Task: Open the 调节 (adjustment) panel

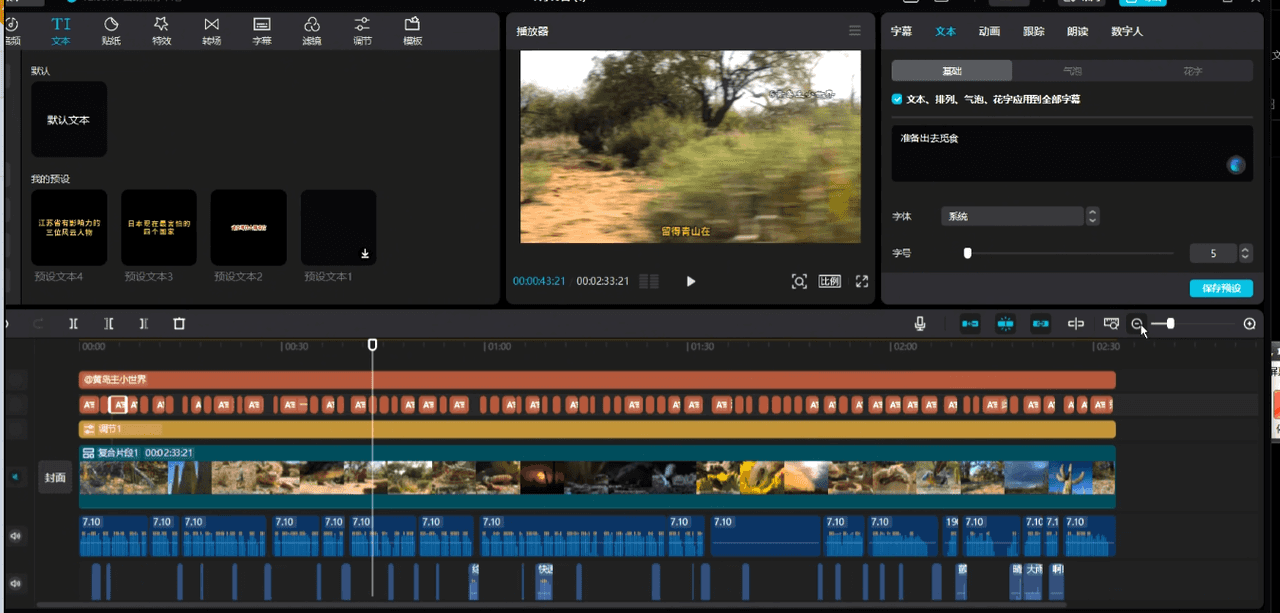Action: tap(362, 30)
